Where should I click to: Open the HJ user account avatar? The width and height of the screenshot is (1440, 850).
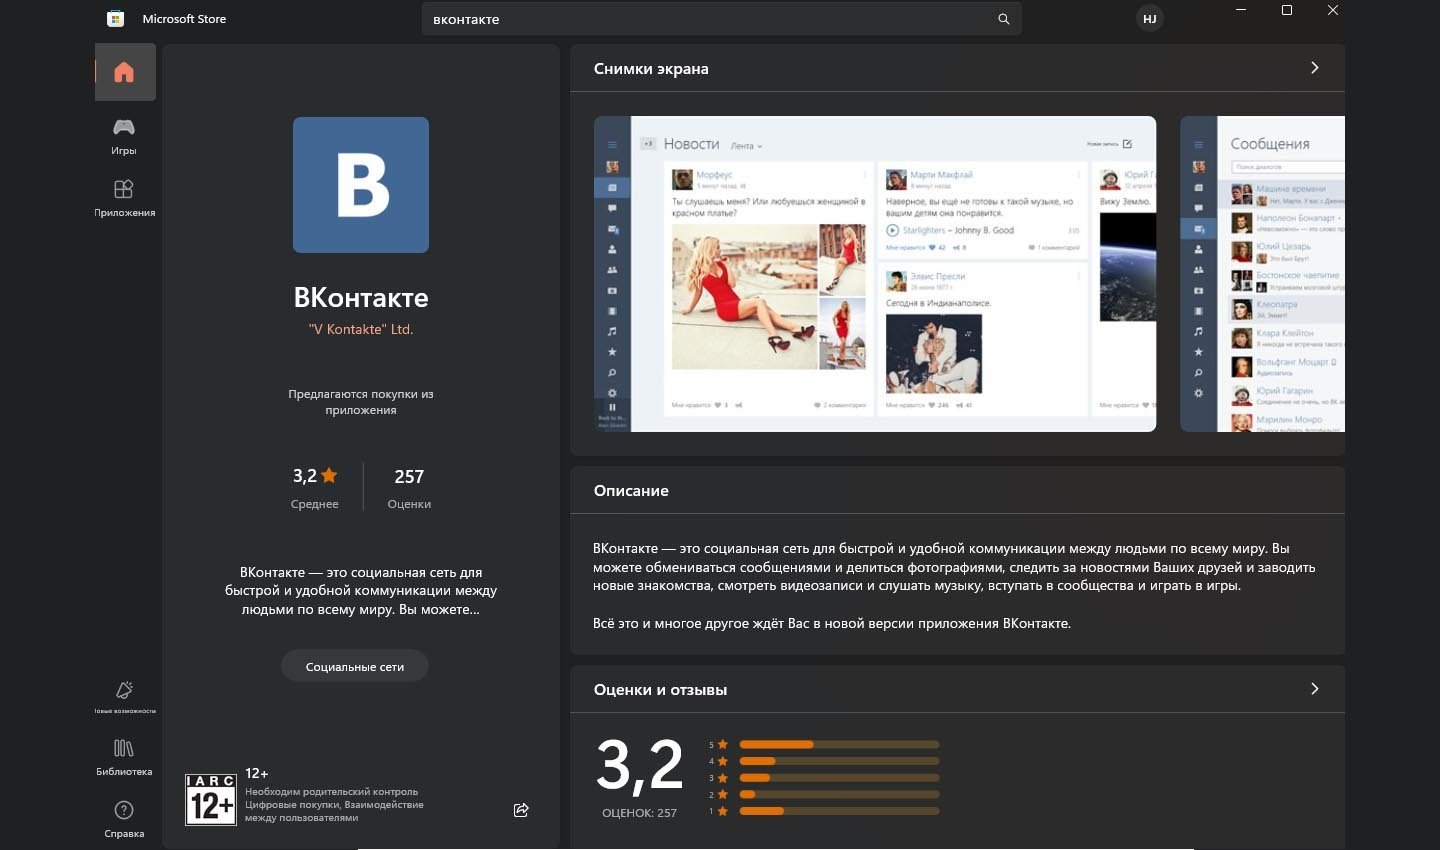1150,19
